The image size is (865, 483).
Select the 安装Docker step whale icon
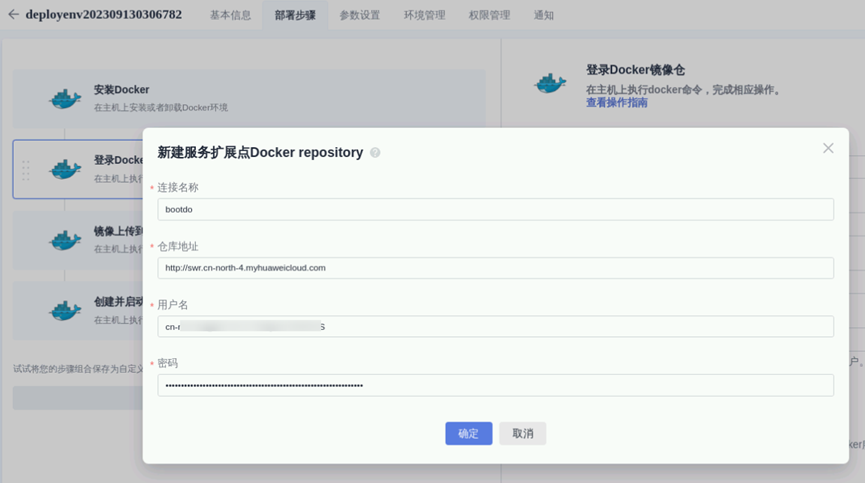tap(65, 99)
